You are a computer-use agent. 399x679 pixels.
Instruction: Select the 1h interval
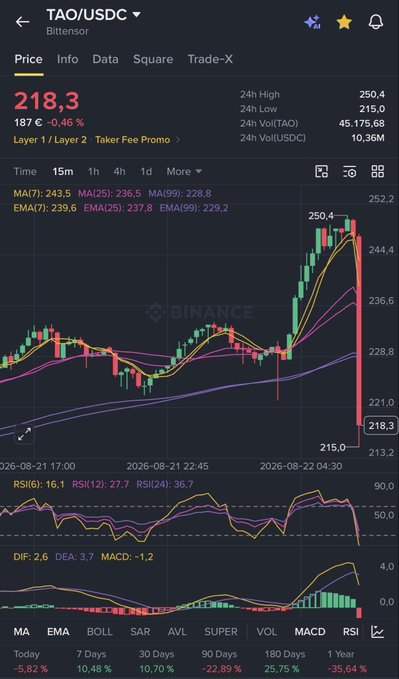point(94,171)
